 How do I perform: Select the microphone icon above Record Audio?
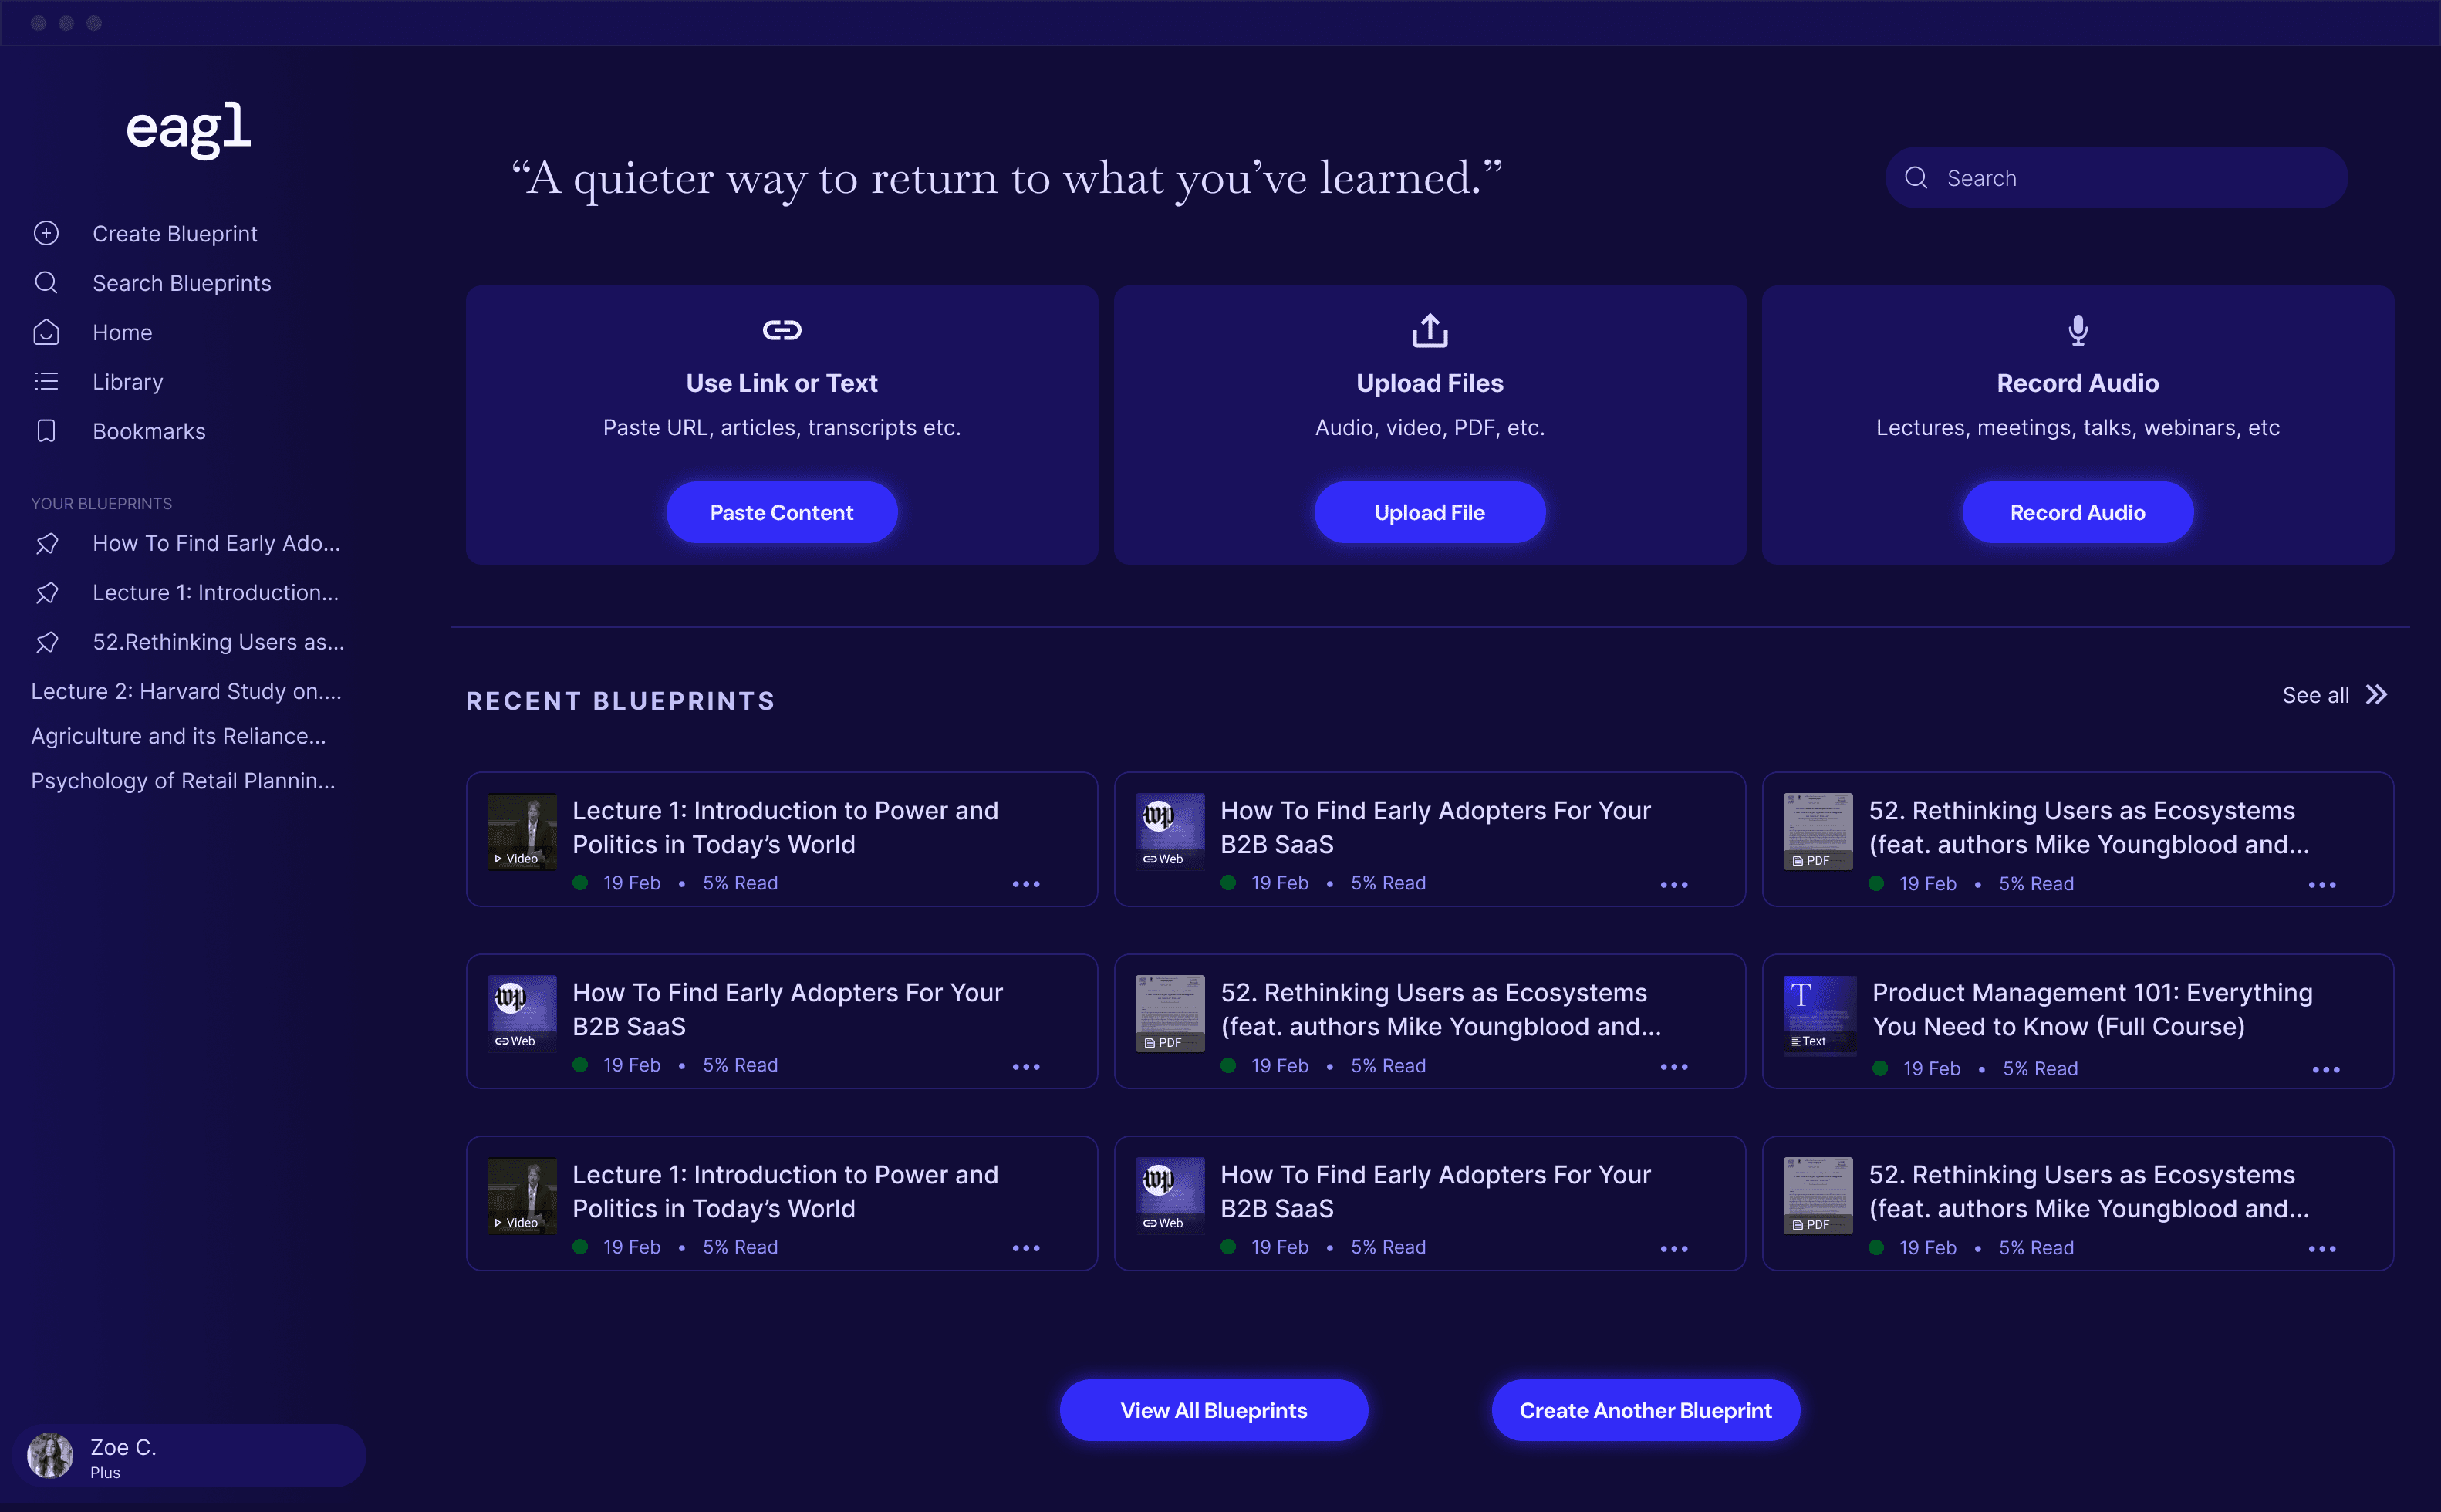click(2077, 330)
